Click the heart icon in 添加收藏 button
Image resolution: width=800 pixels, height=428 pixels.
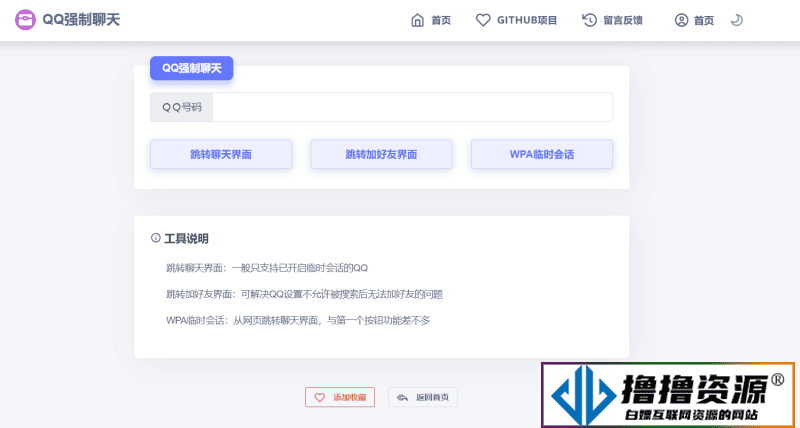[x=319, y=397]
